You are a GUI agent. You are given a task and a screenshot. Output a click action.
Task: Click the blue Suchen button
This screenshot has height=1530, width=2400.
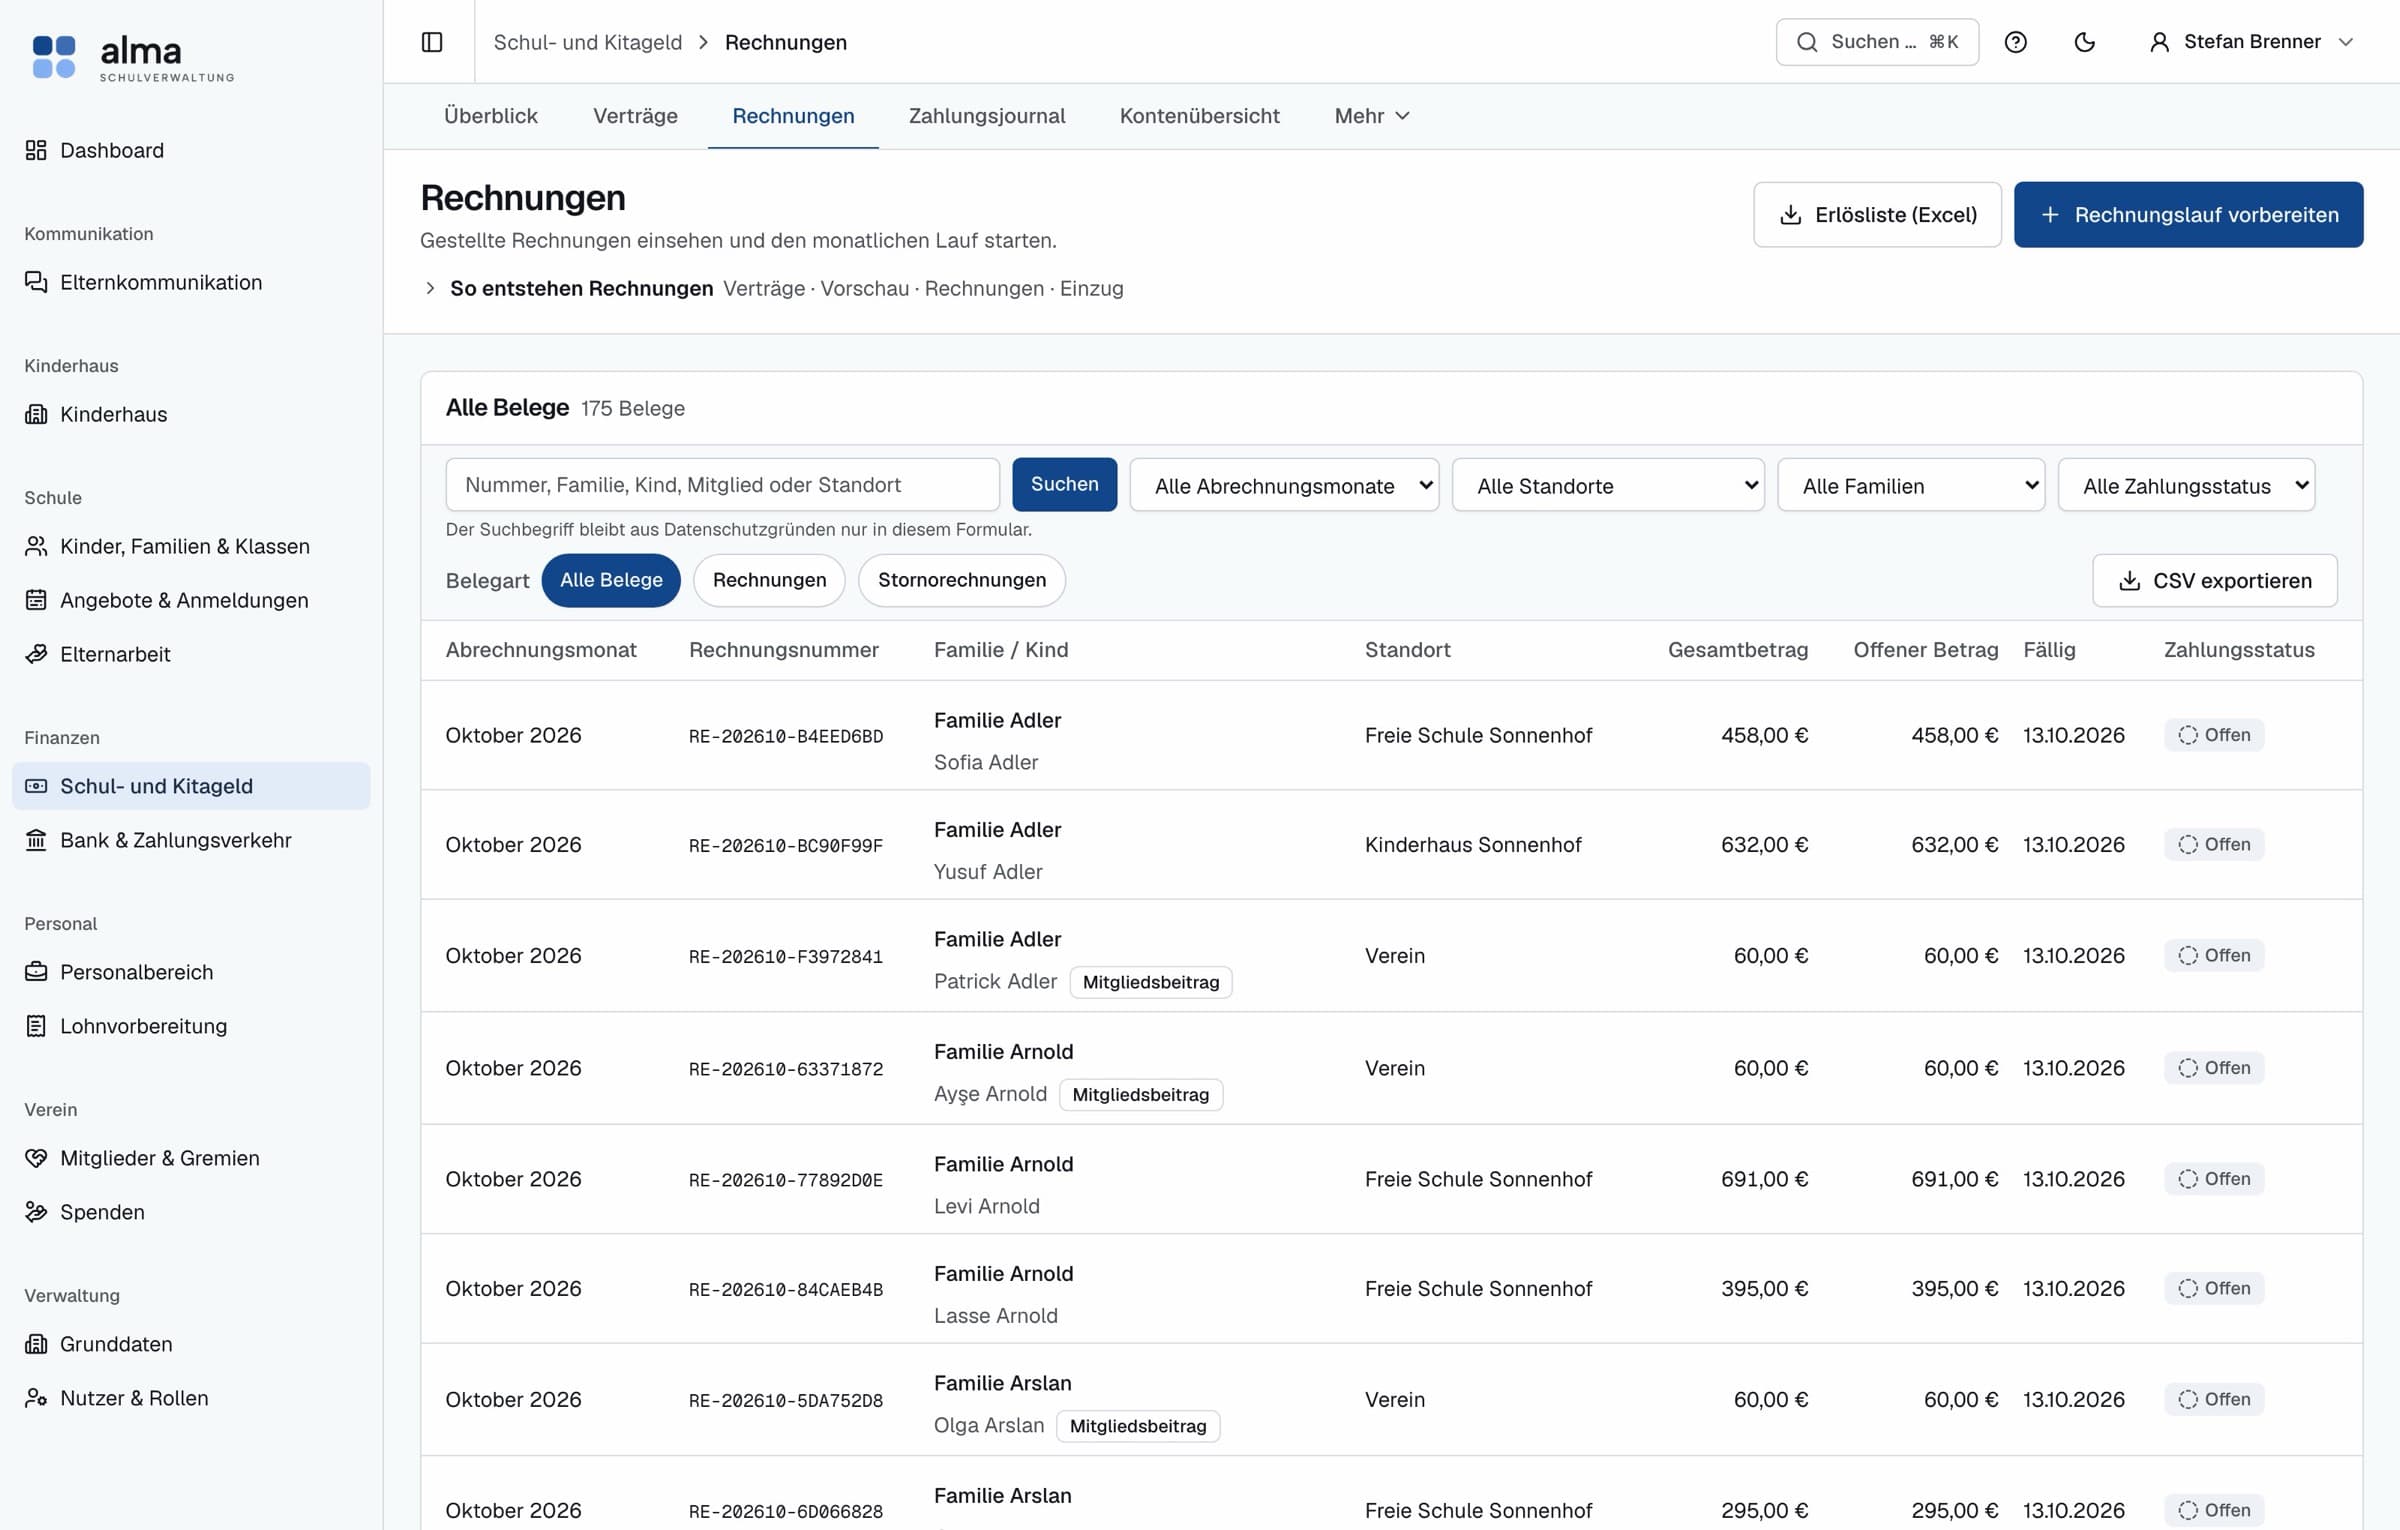1064,484
